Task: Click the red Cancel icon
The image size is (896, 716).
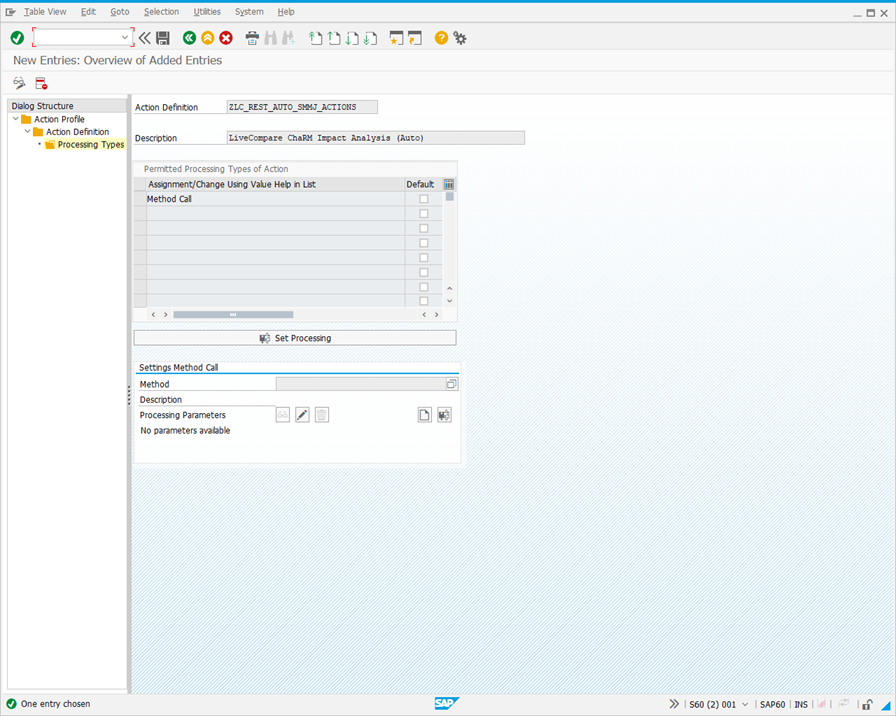Action: (x=224, y=37)
